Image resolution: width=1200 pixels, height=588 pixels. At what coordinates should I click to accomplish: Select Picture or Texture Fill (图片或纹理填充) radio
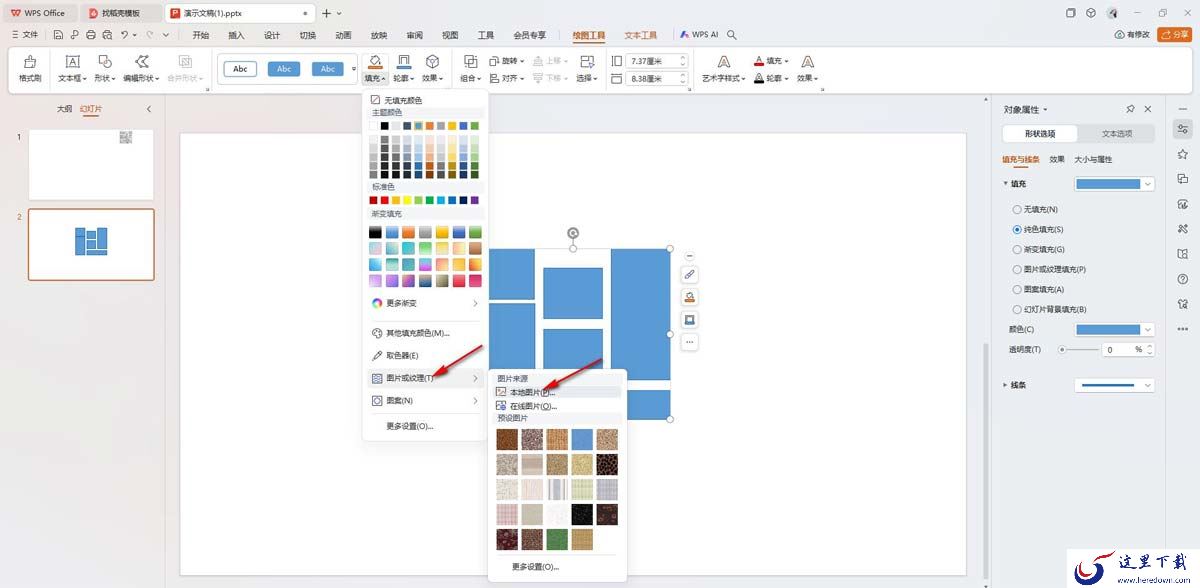coord(1018,269)
